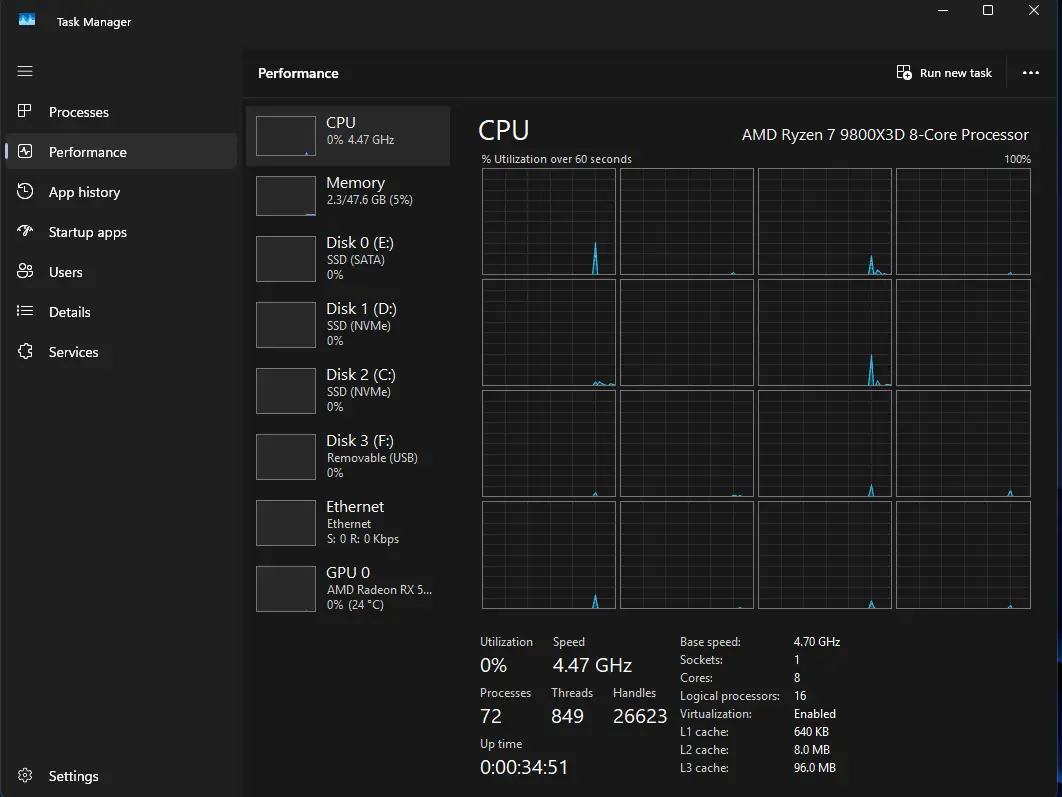Select the Disk 1 (D:) thumbnail
1062x797 pixels.
click(286, 324)
